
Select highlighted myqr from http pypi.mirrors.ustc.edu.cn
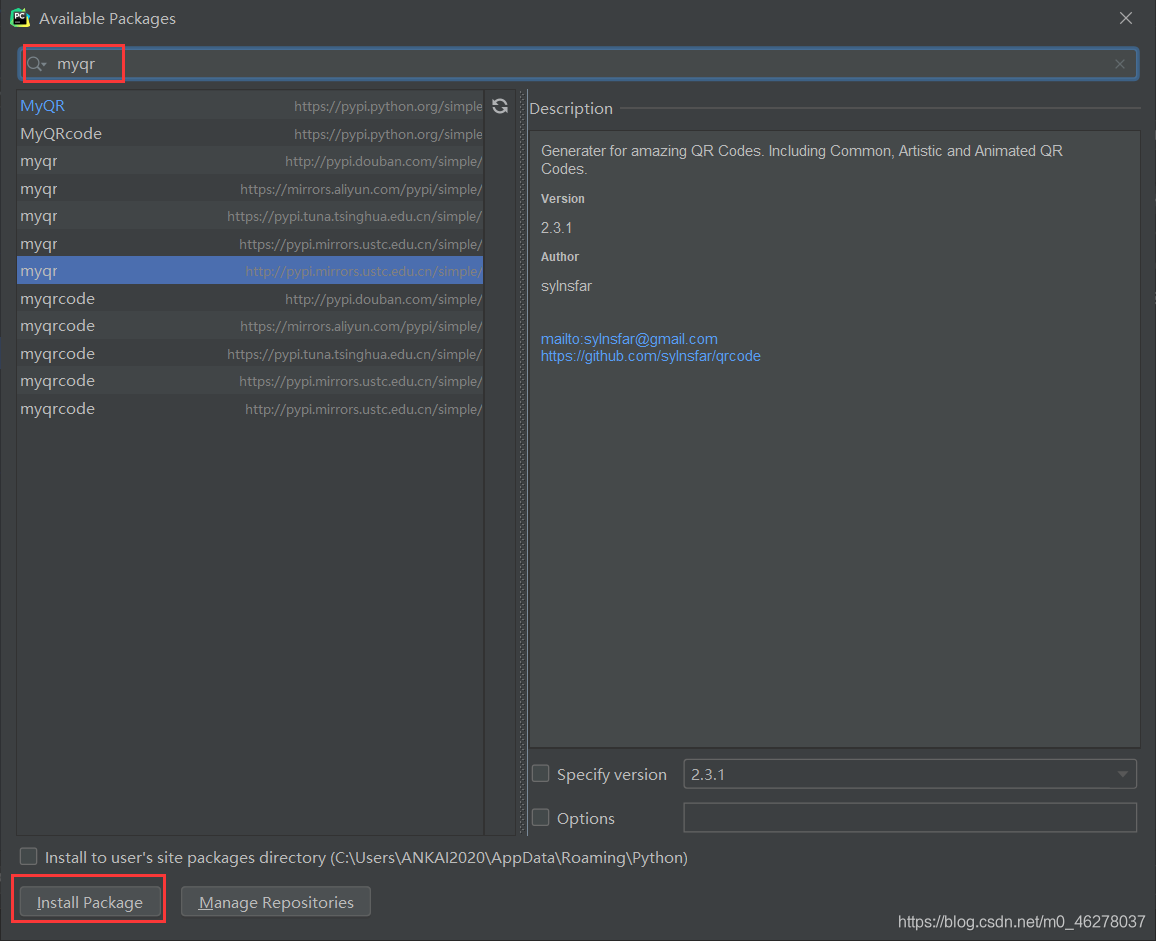(250, 271)
